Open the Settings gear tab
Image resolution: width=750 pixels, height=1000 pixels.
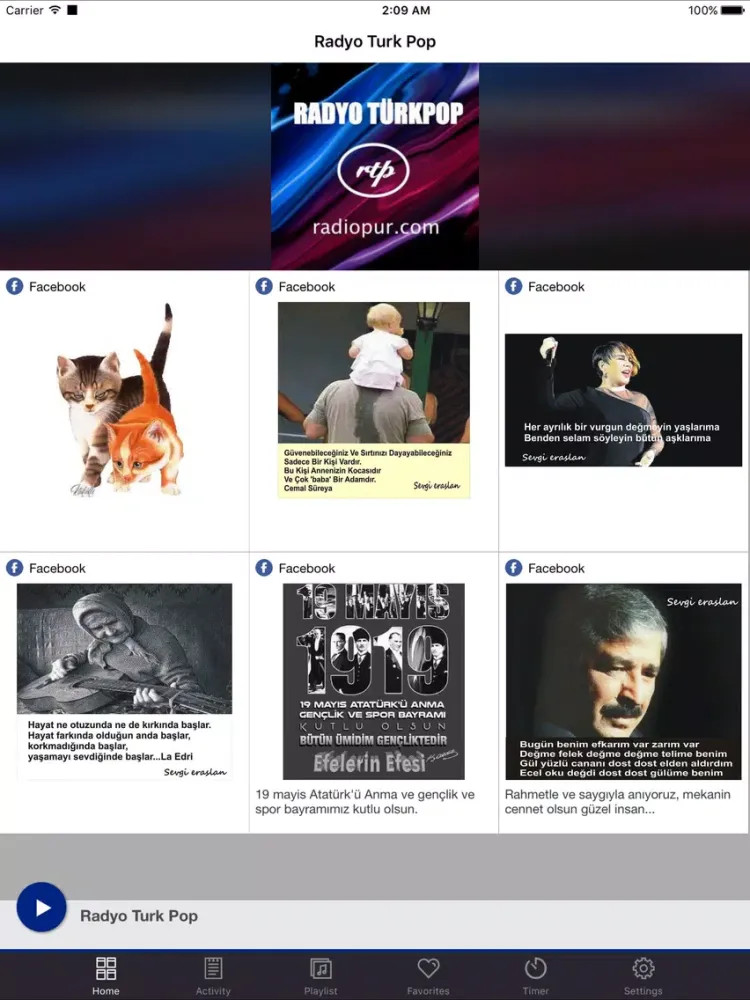point(643,976)
